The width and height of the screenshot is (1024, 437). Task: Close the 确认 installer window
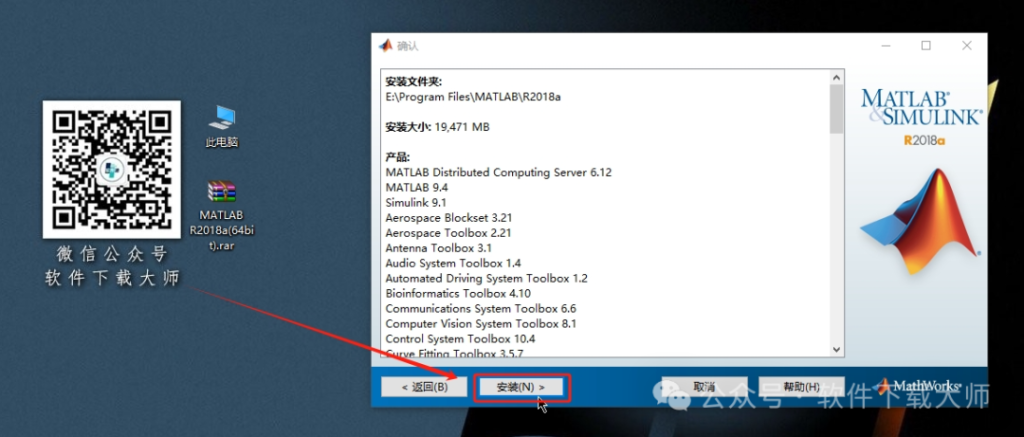(x=967, y=46)
